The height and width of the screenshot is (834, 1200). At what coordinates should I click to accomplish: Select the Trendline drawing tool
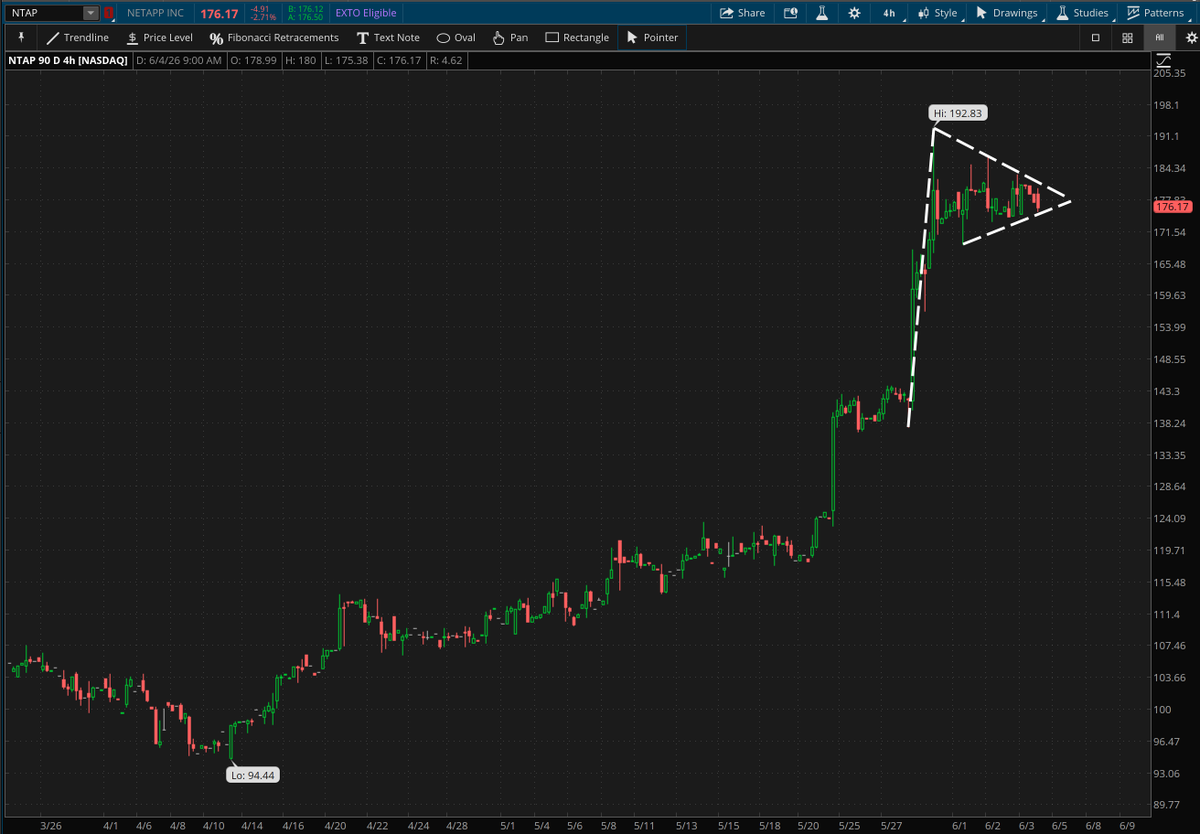(77, 37)
